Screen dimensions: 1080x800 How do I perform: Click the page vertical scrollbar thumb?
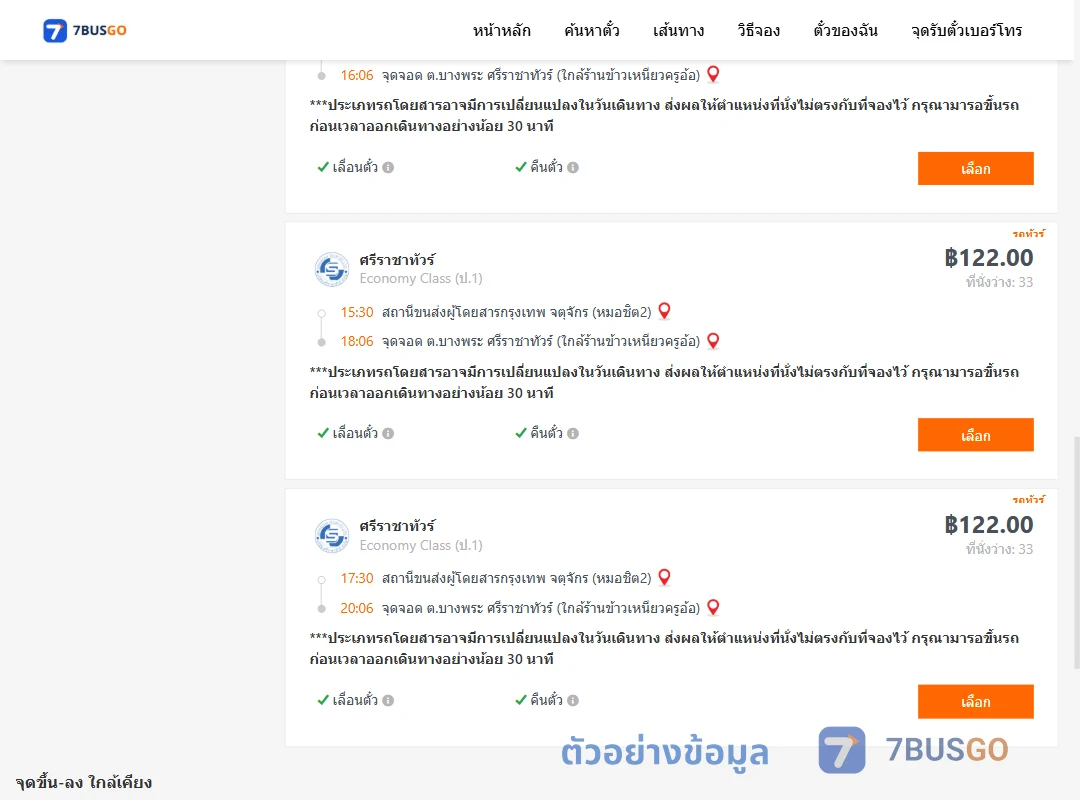(1077, 553)
